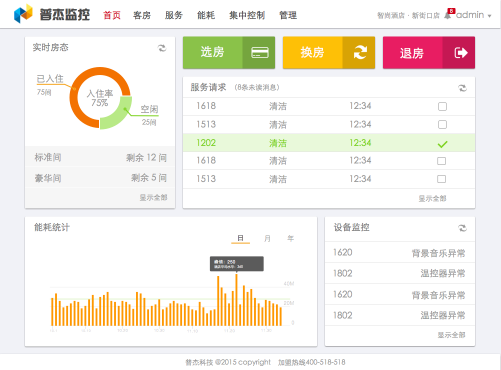Click the pink 退房 button
The width and height of the screenshot is (501, 370).
click(x=429, y=53)
